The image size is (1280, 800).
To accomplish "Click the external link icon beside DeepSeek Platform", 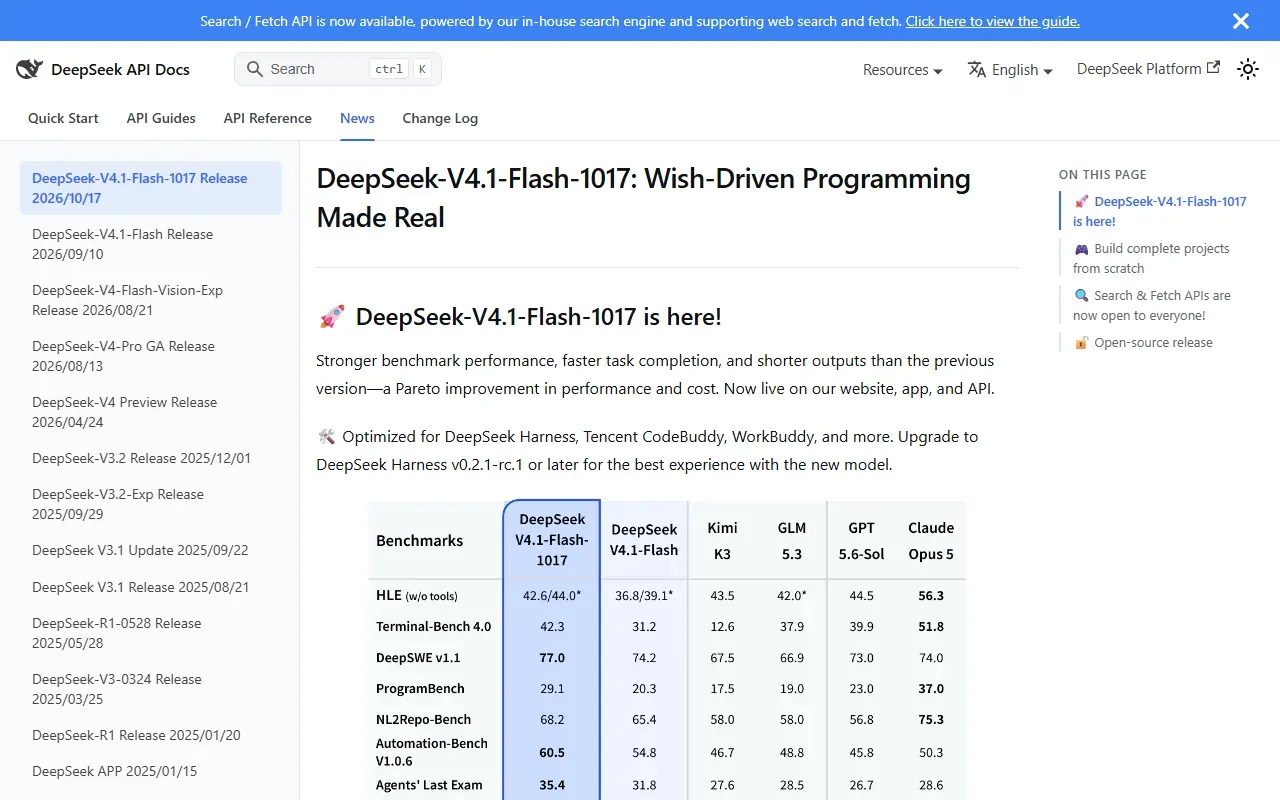I will tap(1213, 68).
